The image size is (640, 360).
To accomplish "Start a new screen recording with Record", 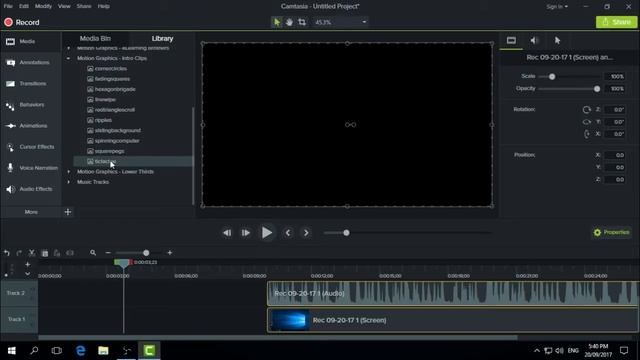I will [22, 22].
